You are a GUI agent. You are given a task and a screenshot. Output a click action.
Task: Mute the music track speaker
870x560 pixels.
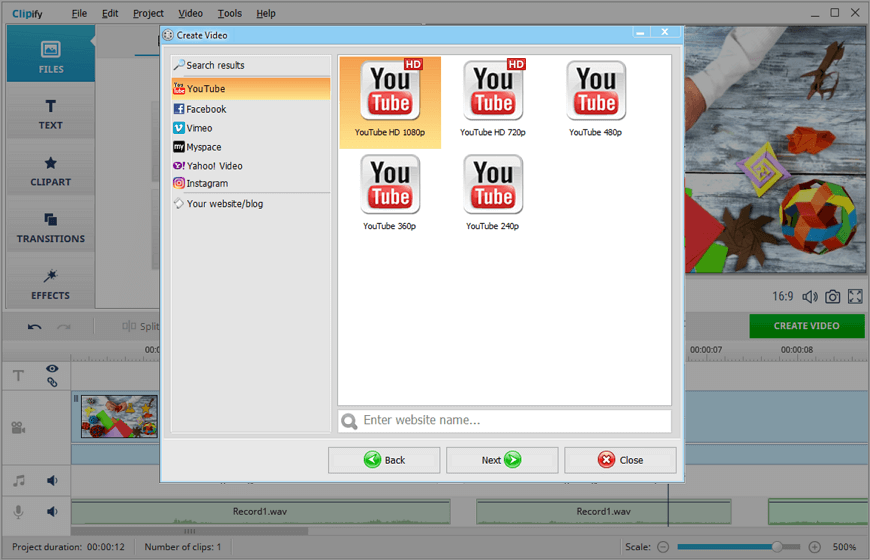tap(52, 481)
